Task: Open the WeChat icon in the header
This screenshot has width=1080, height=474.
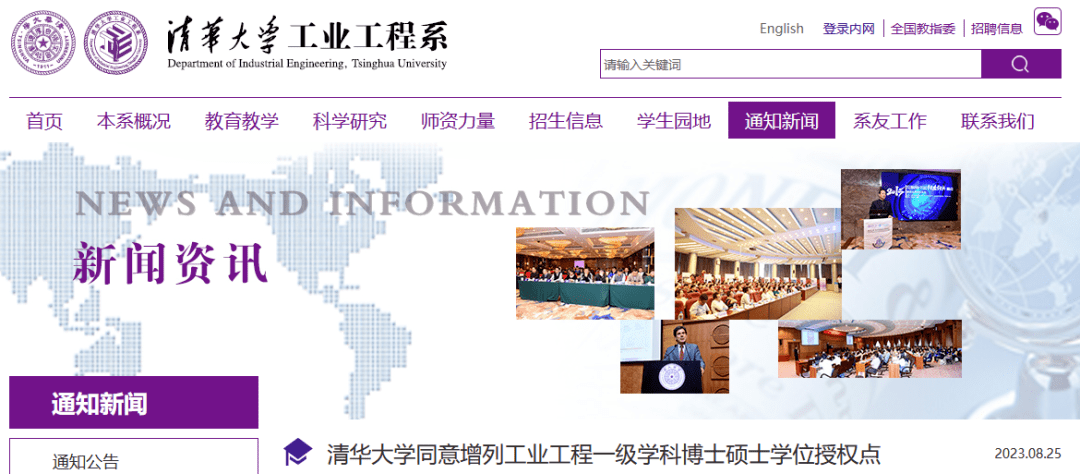Action: 1047,21
